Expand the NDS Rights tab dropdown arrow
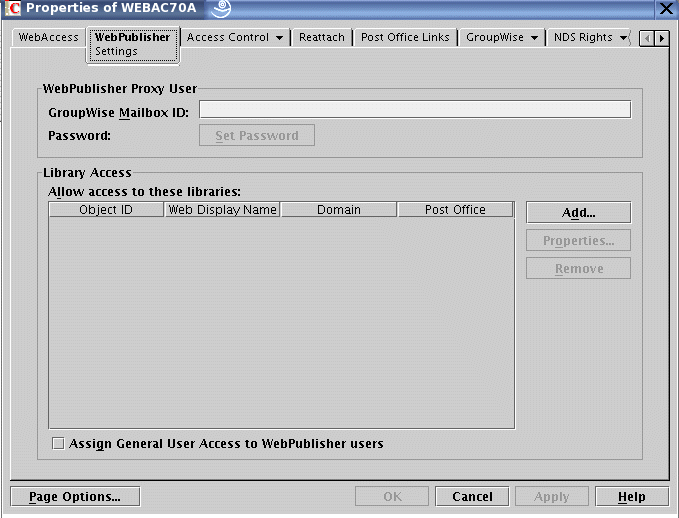679x518 pixels. (x=623, y=38)
